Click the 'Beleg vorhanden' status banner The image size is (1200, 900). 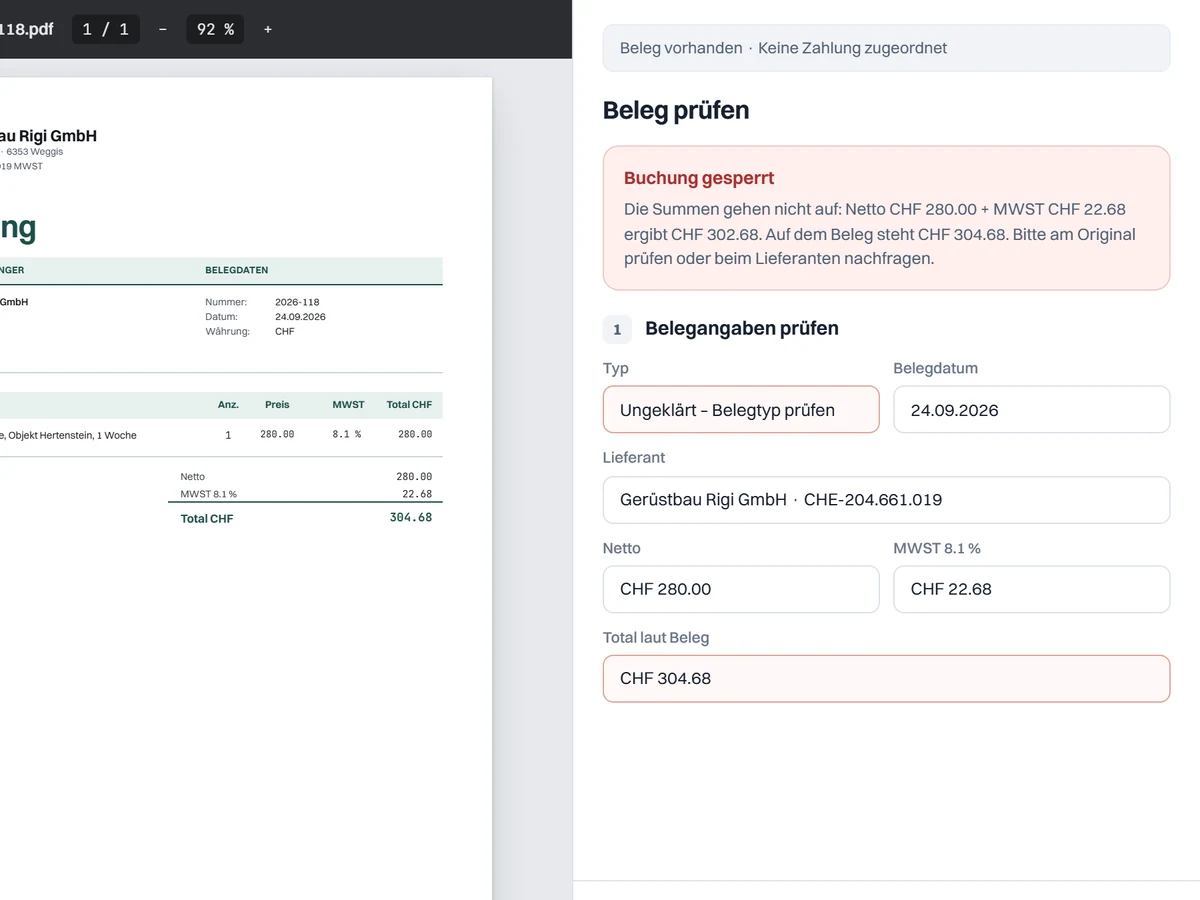[x=886, y=48]
